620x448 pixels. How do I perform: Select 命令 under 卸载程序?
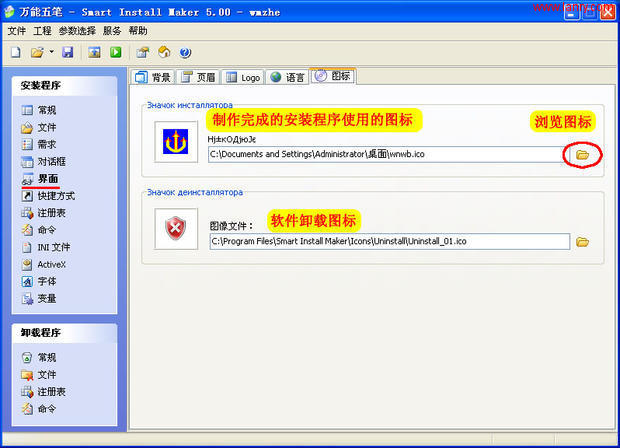[x=47, y=408]
